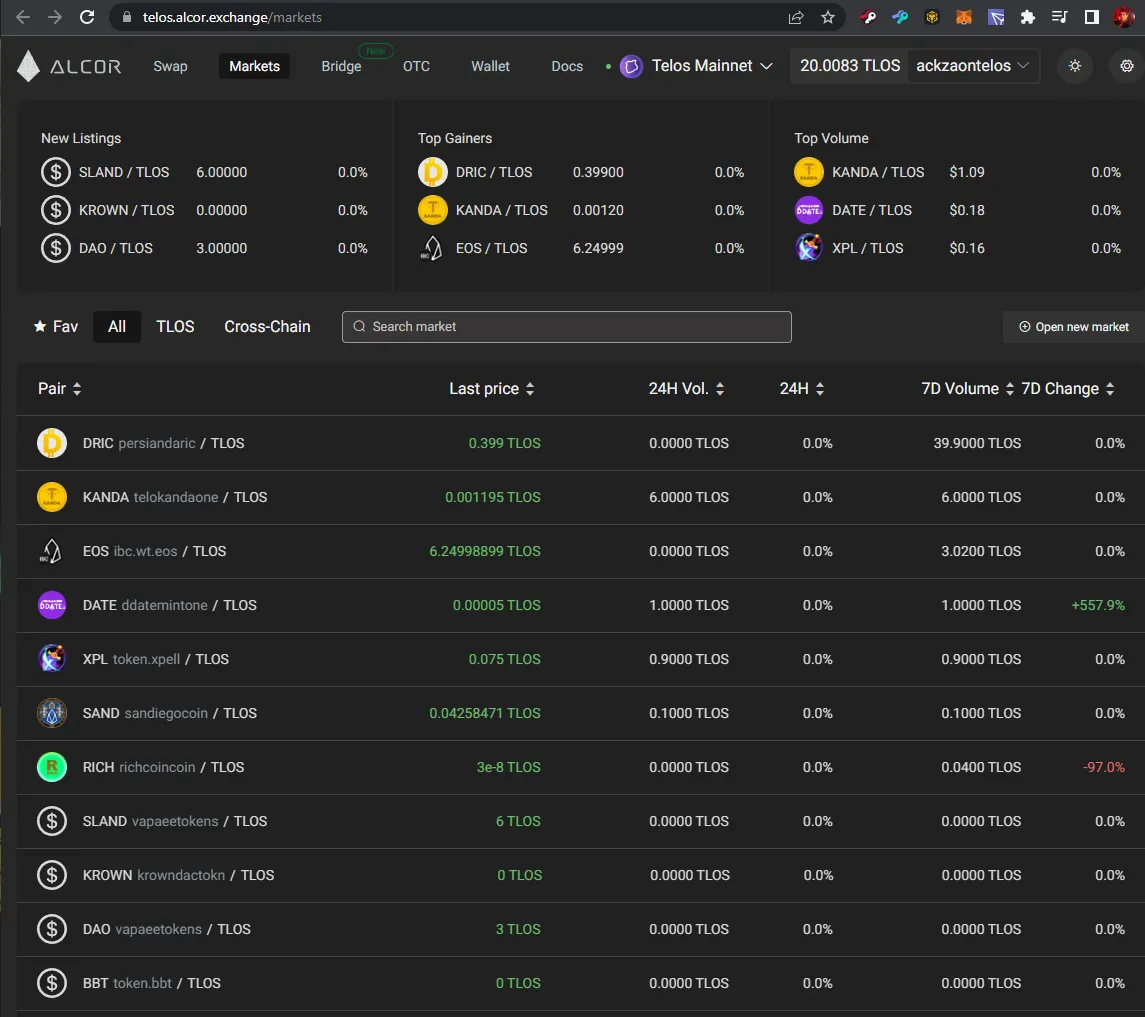1145x1017 pixels.
Task: Select the All markets filter
Action: [117, 326]
